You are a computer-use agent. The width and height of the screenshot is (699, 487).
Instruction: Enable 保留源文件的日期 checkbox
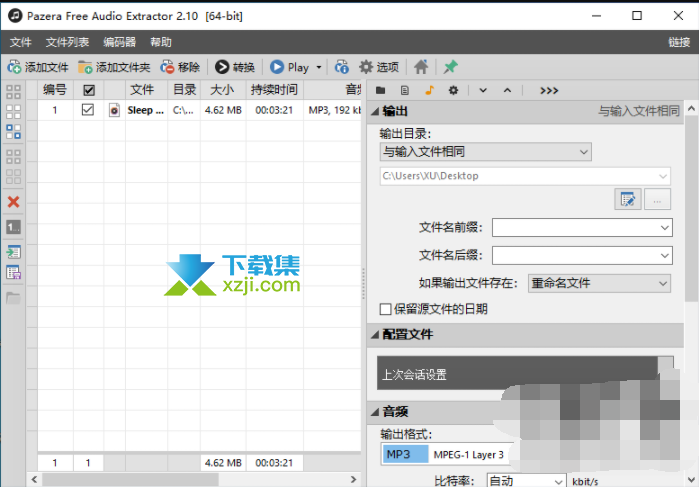(386, 309)
